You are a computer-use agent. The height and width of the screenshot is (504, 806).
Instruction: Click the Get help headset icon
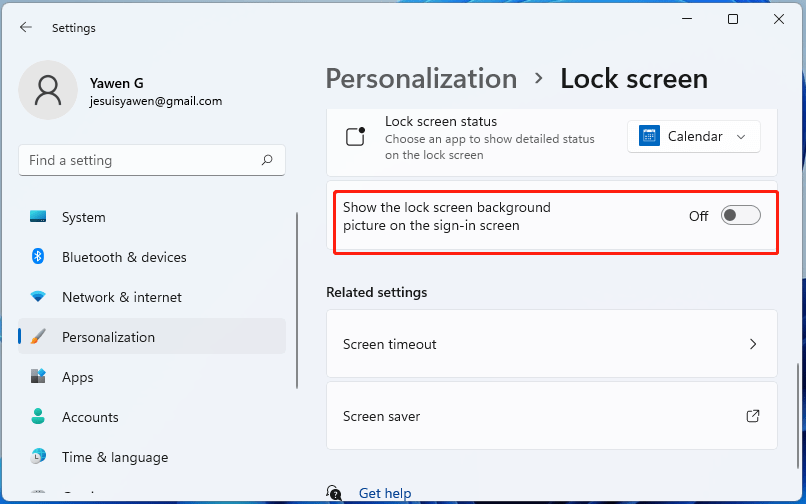pyautogui.click(x=334, y=493)
